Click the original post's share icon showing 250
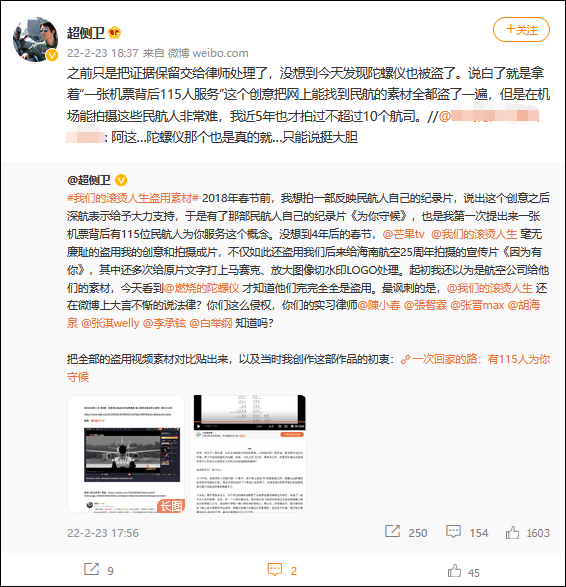This screenshot has height=587, width=566. click(x=392, y=531)
